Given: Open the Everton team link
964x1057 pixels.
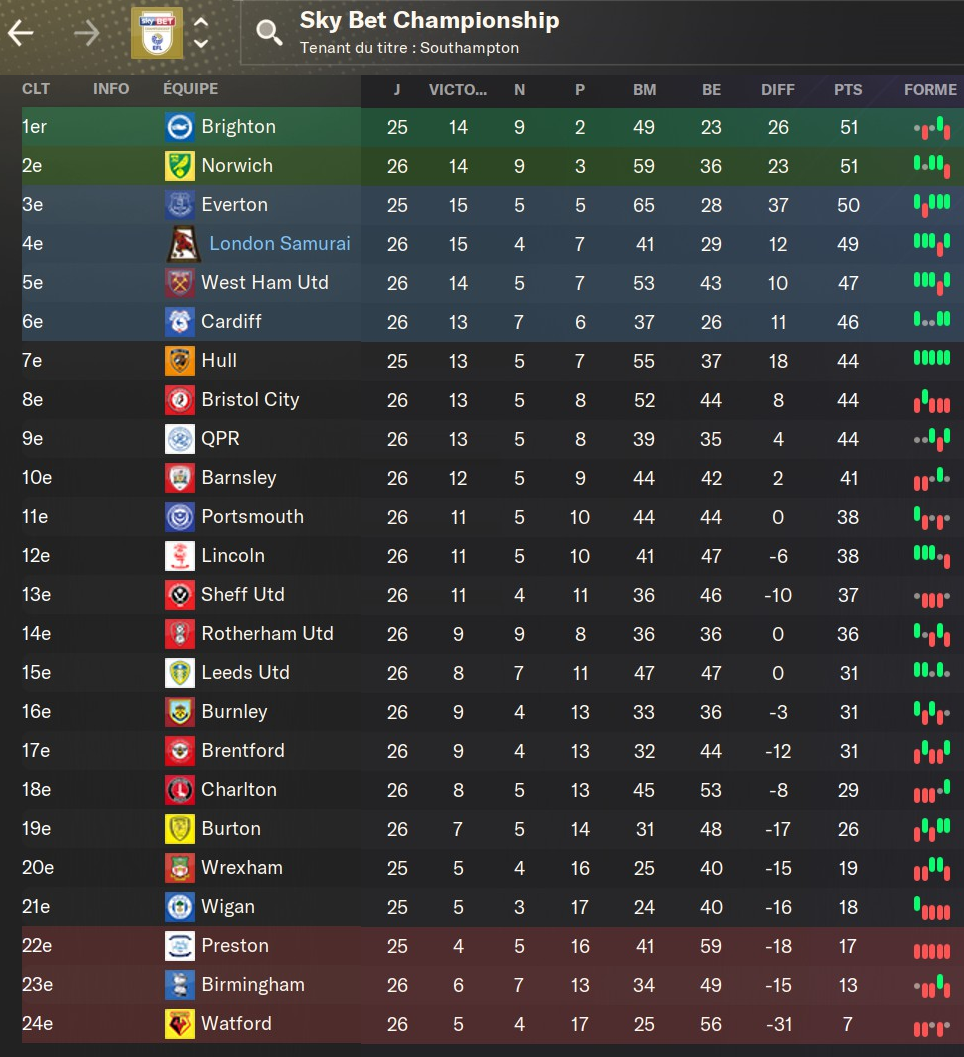Looking at the screenshot, I should tap(234, 205).
